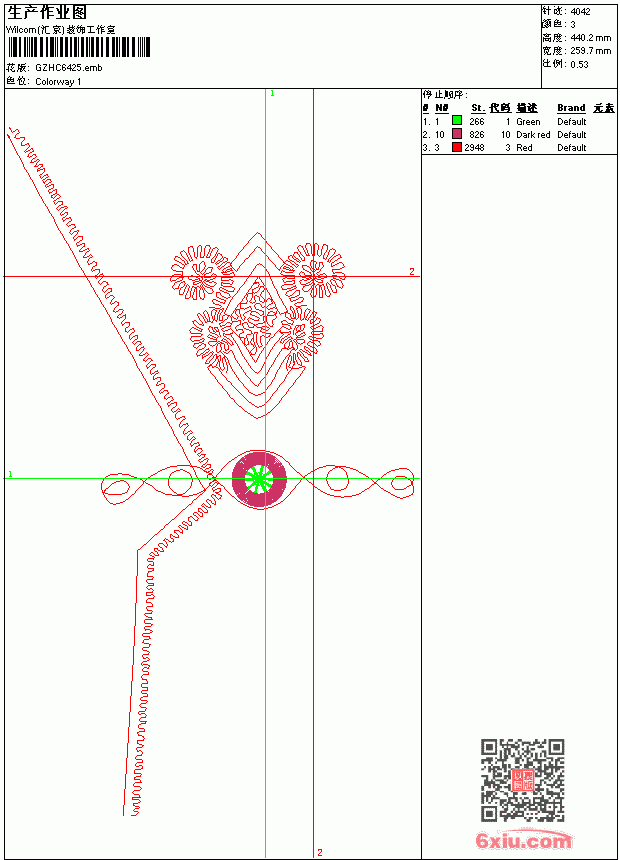Click the barcode under the studio name
Image resolution: width=620 pixels, height=860 pixels.
(x=79, y=47)
